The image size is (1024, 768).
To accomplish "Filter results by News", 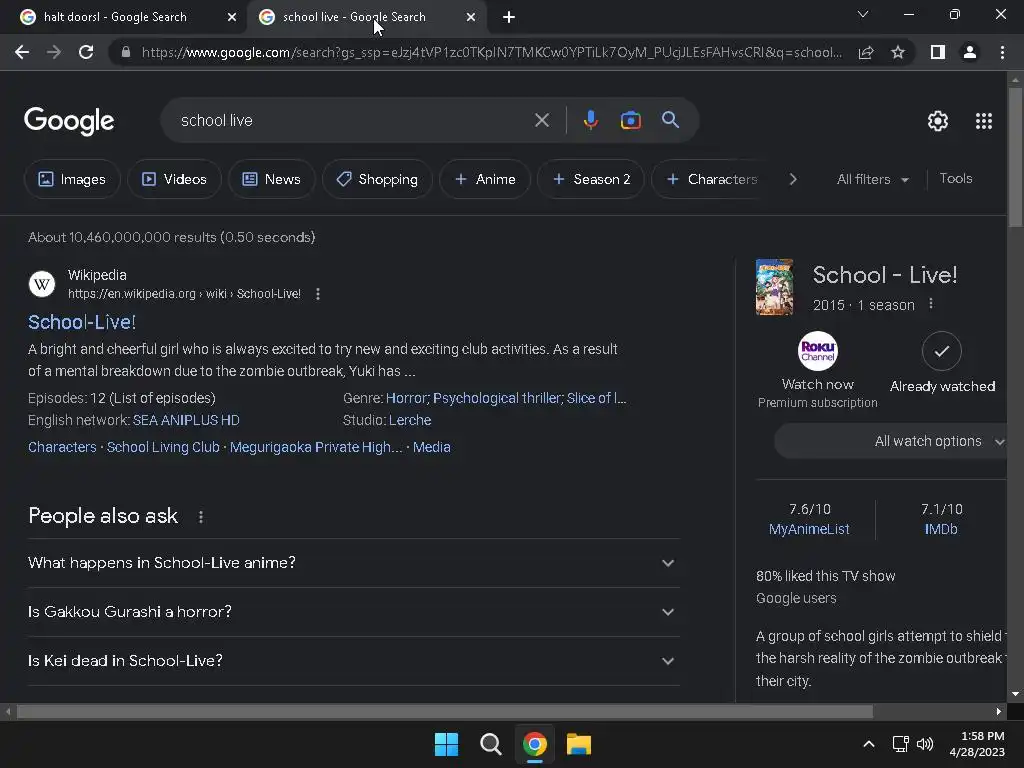I will coord(272,179).
